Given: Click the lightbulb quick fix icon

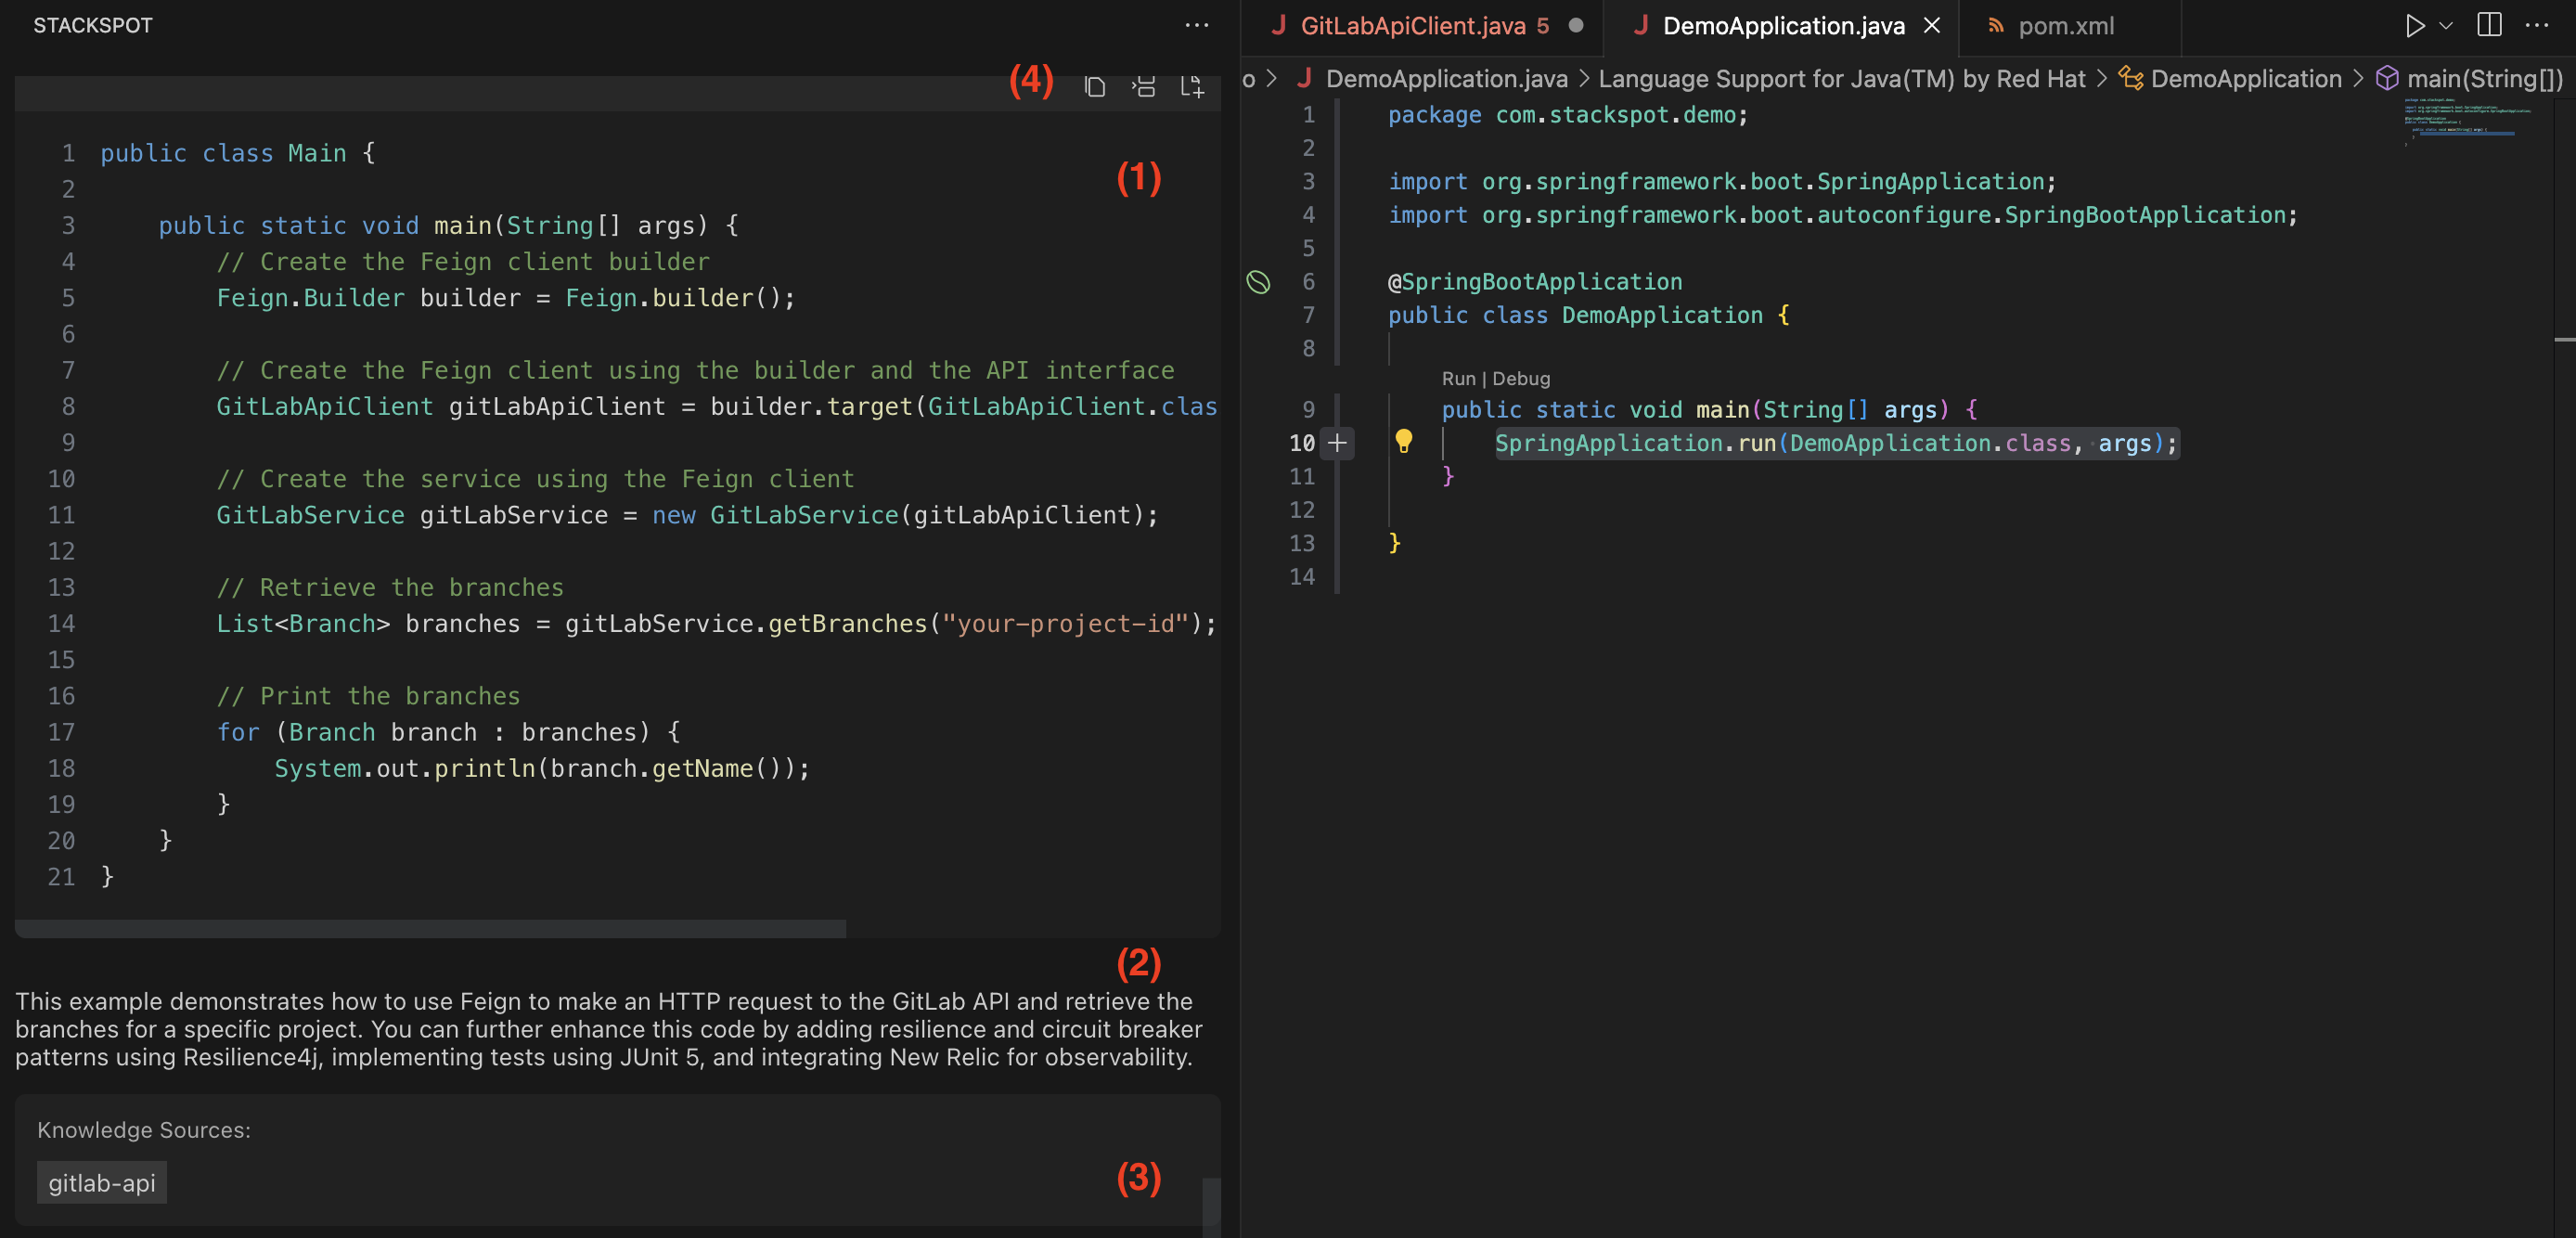Looking at the screenshot, I should coord(1403,441).
